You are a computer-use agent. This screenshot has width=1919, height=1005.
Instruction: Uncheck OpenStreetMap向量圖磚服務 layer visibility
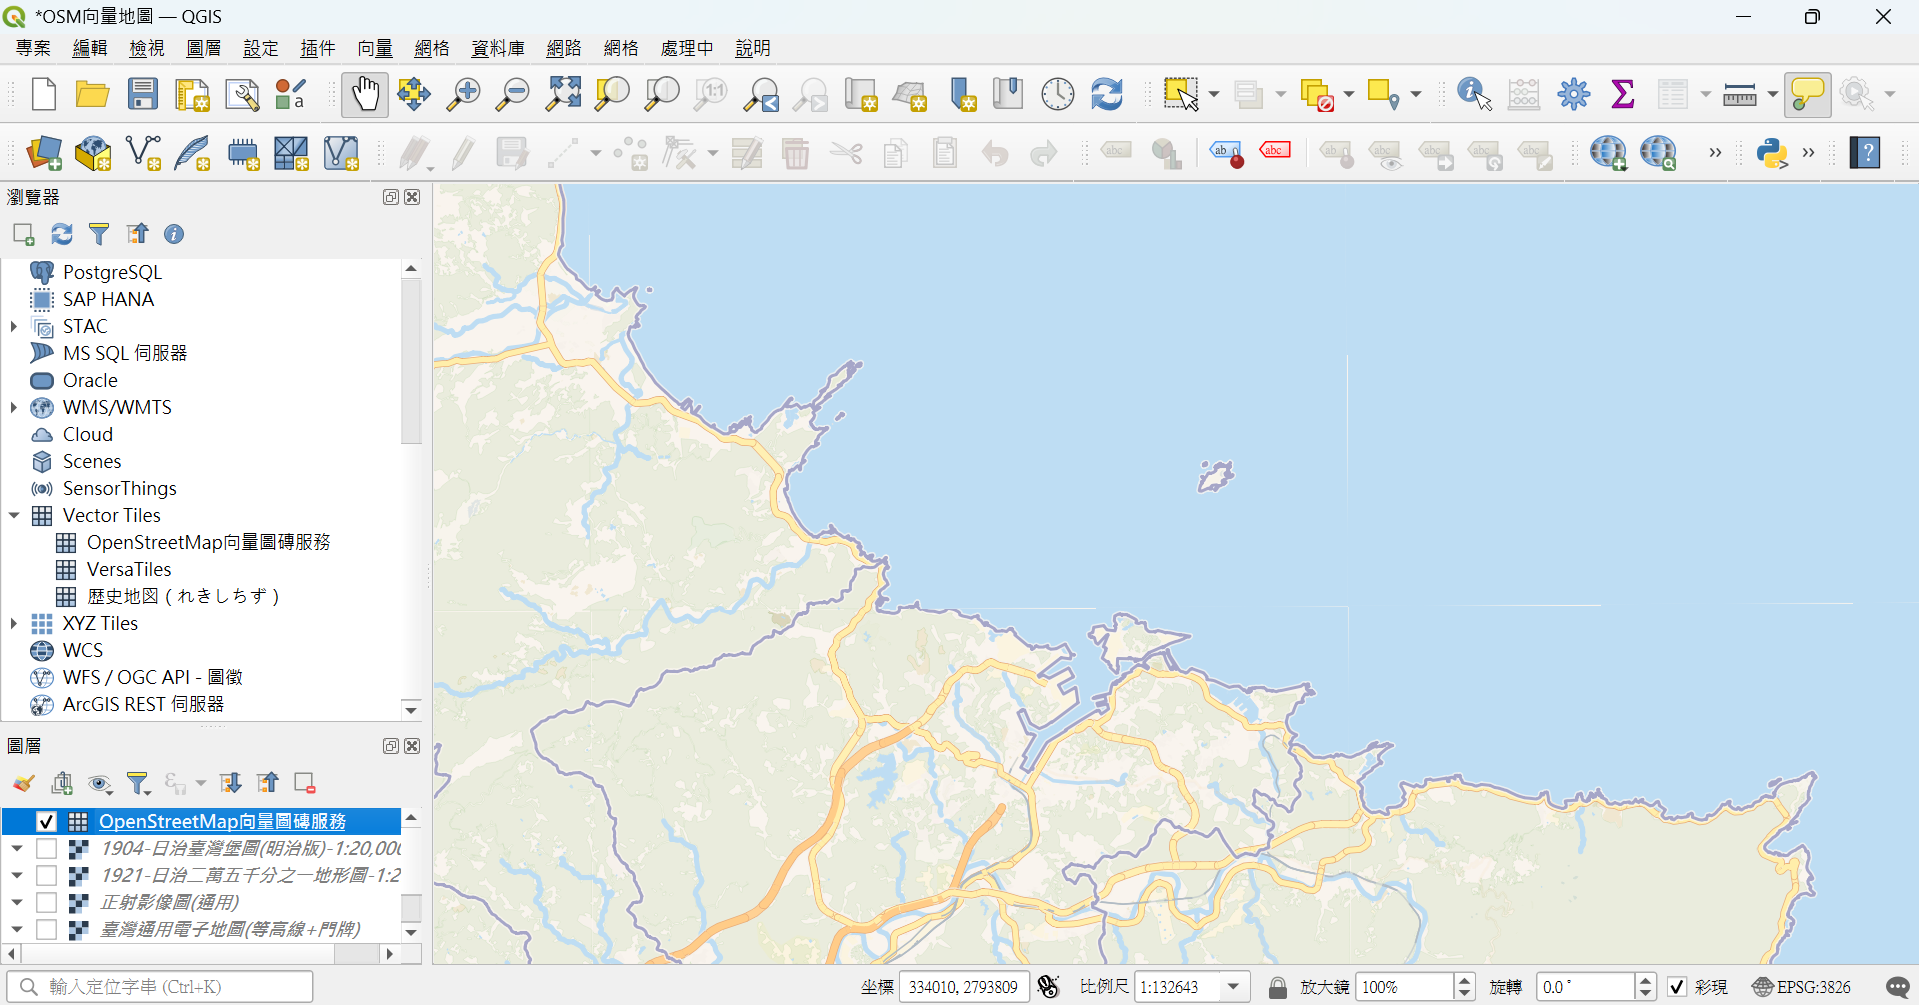46,821
